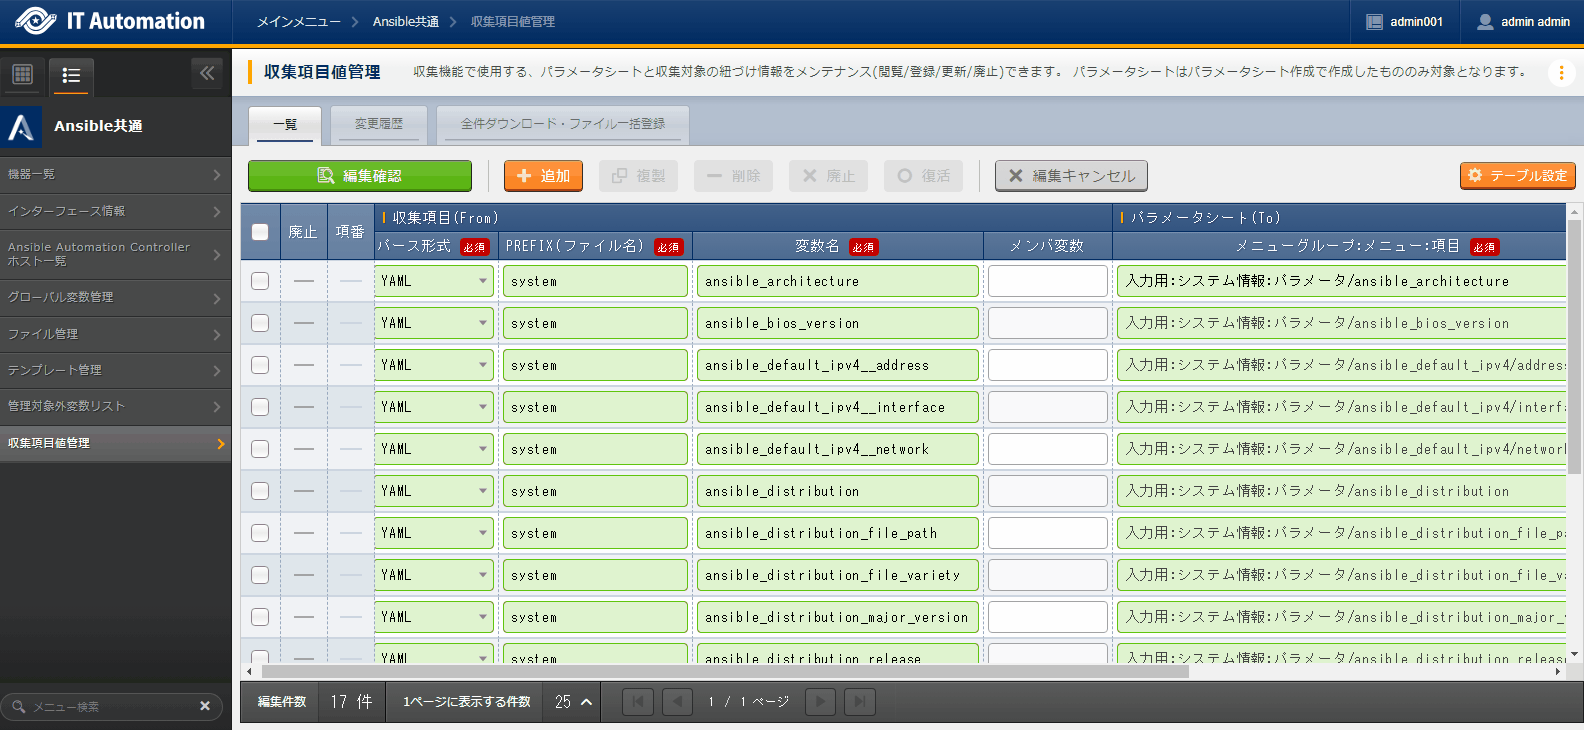Screen dimensions: 1584x730
Task: Click the IT Automation logo icon
Action: pyautogui.click(x=35, y=21)
